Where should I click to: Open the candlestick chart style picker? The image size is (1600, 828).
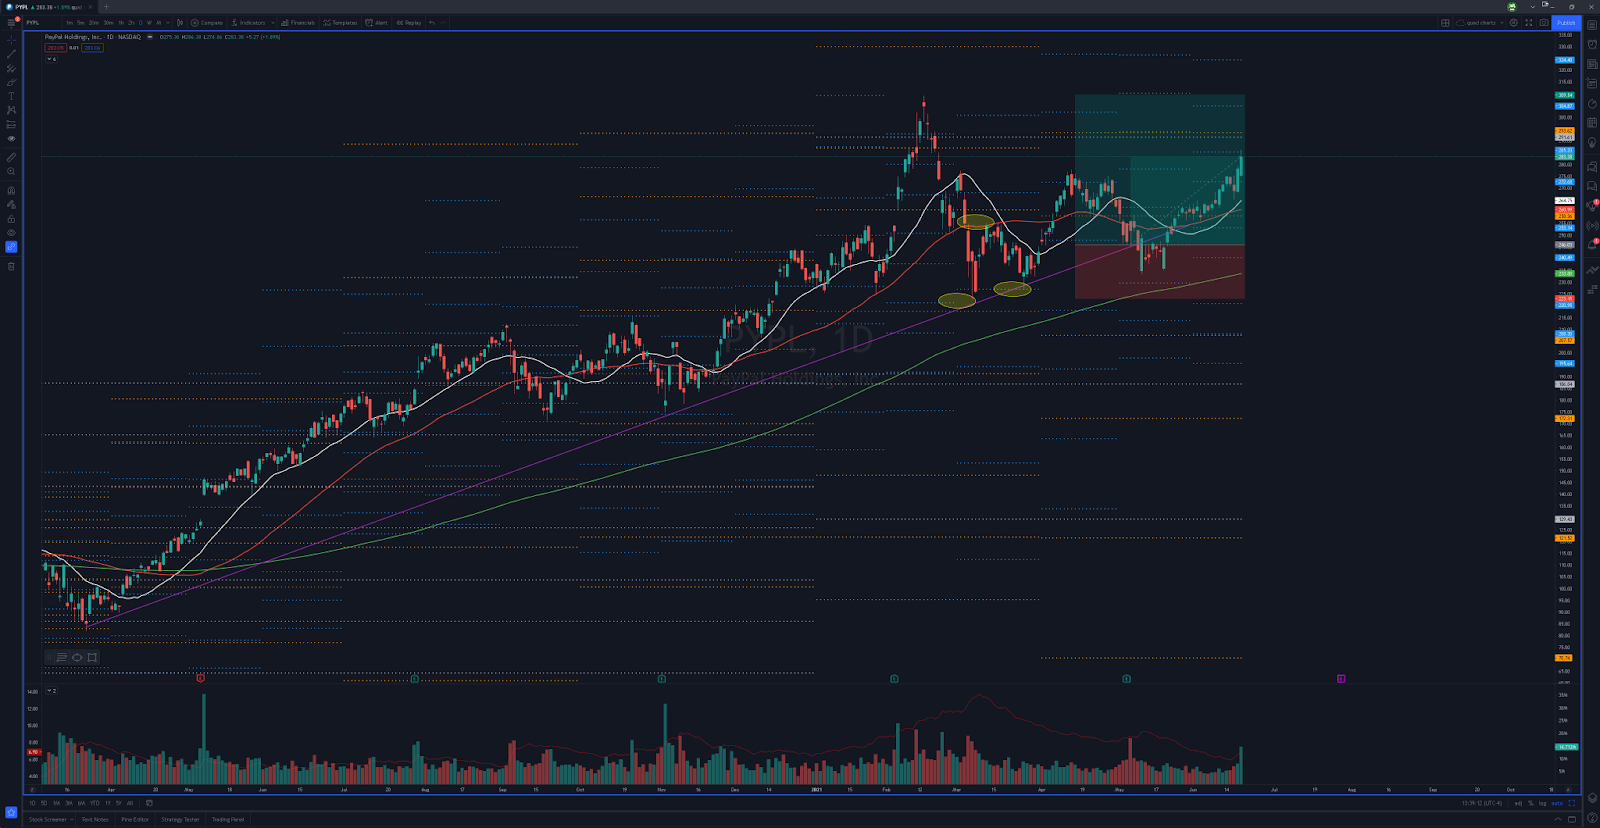(x=180, y=22)
